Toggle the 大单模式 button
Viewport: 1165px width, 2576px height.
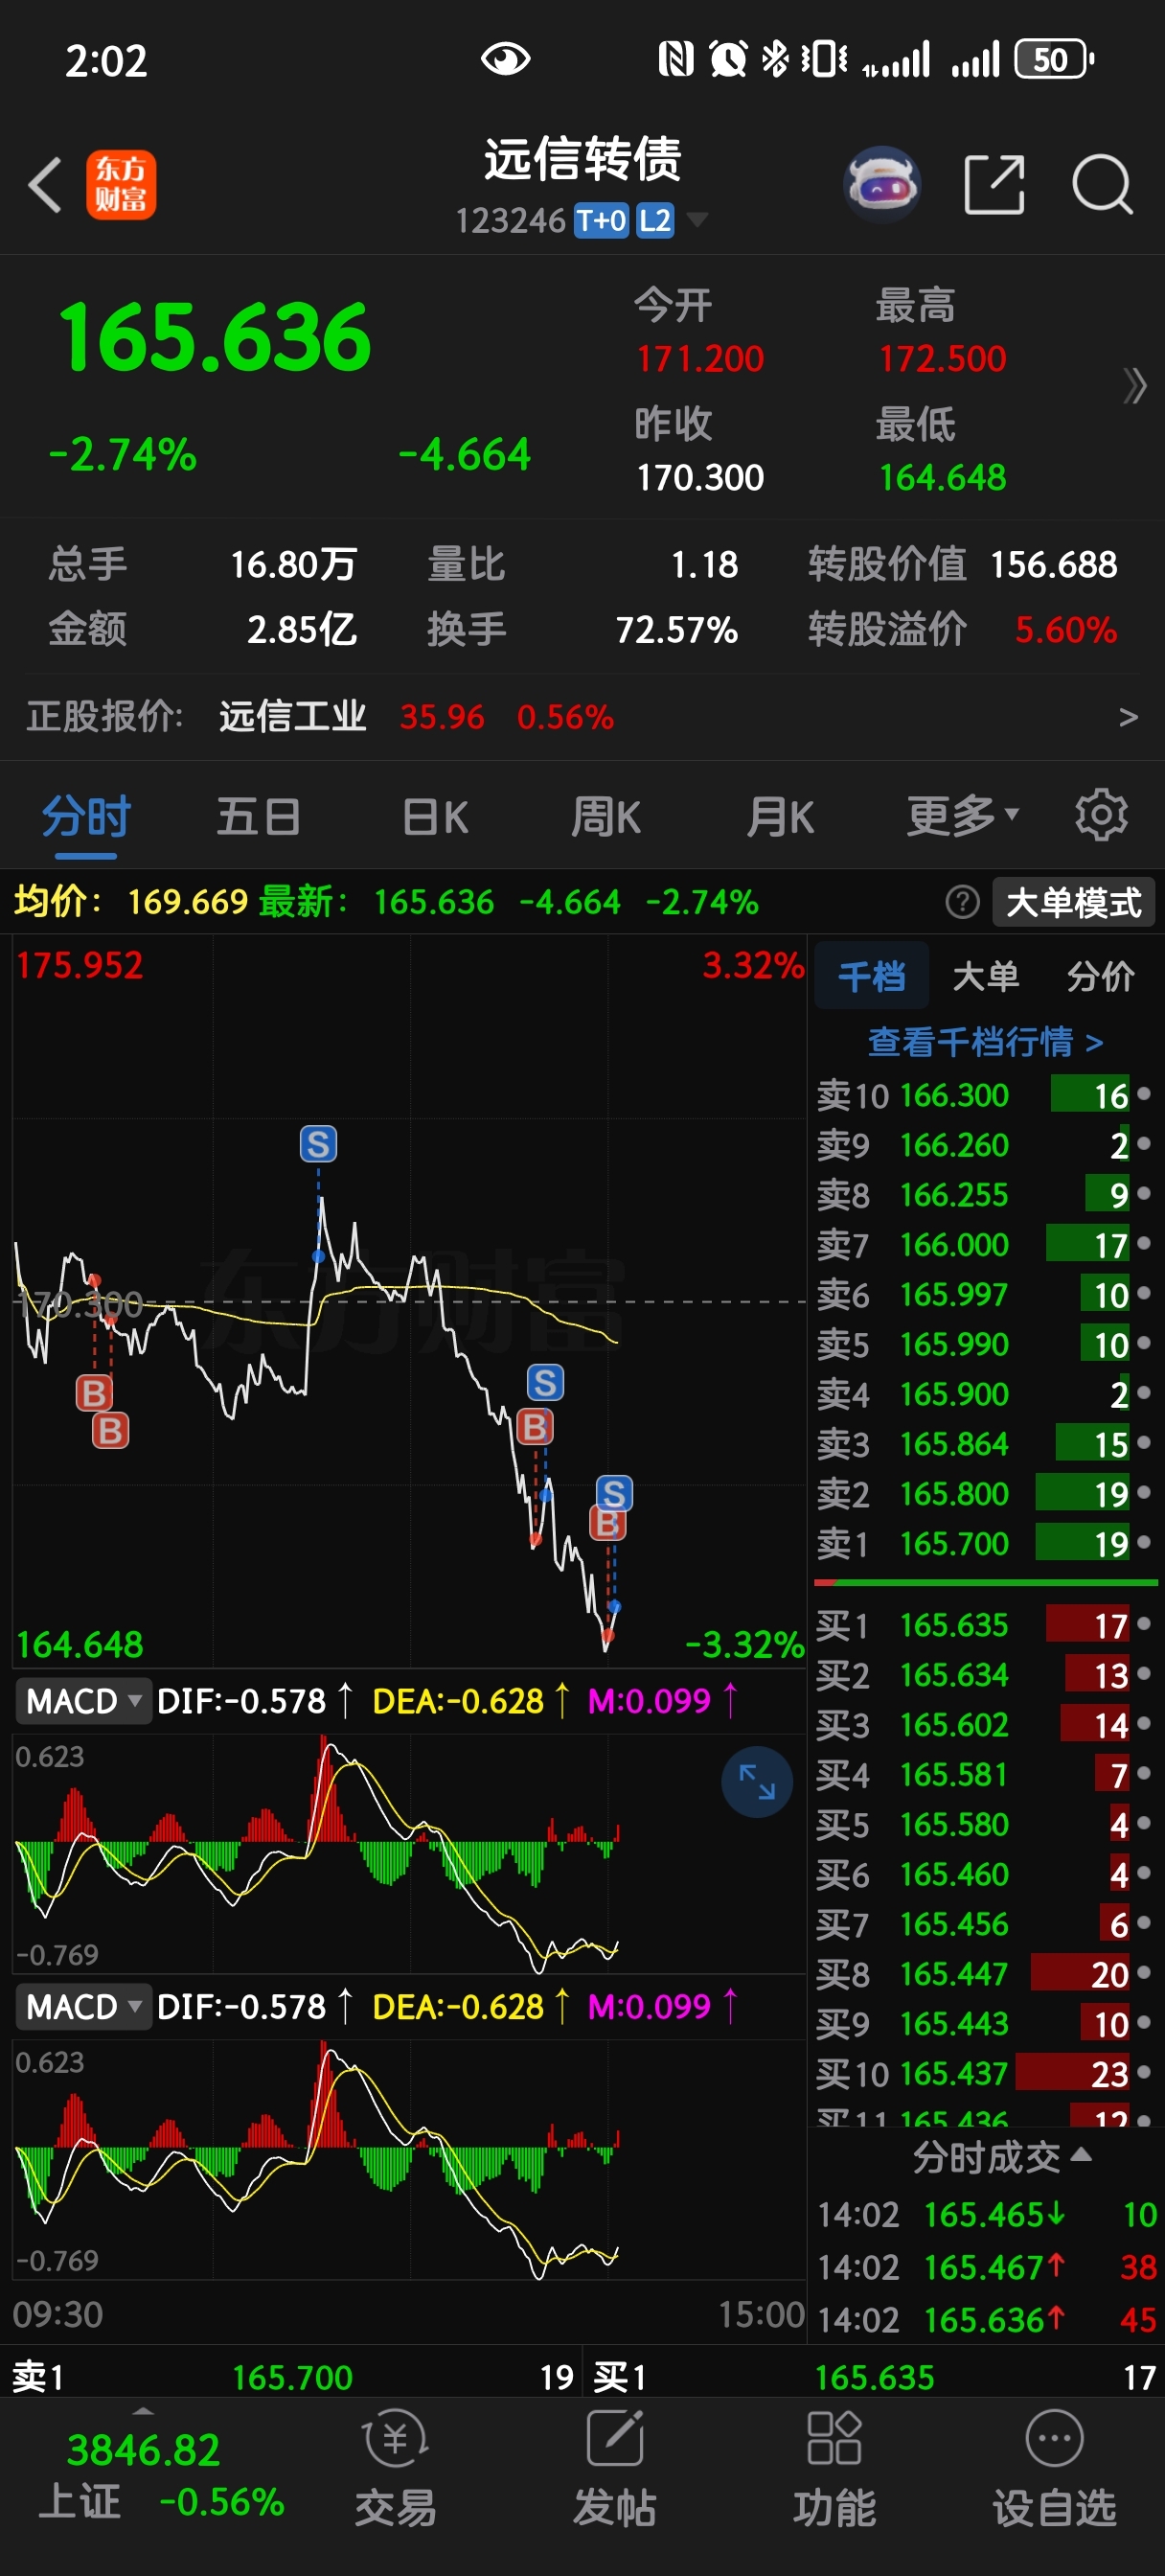1073,902
